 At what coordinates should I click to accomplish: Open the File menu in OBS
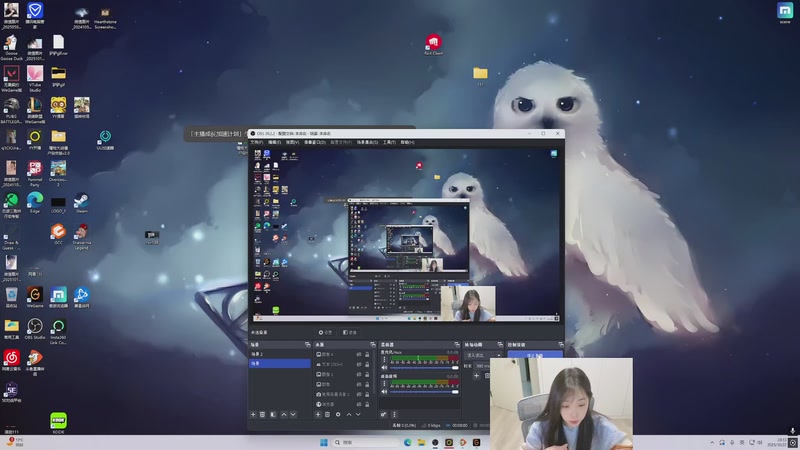pos(257,142)
